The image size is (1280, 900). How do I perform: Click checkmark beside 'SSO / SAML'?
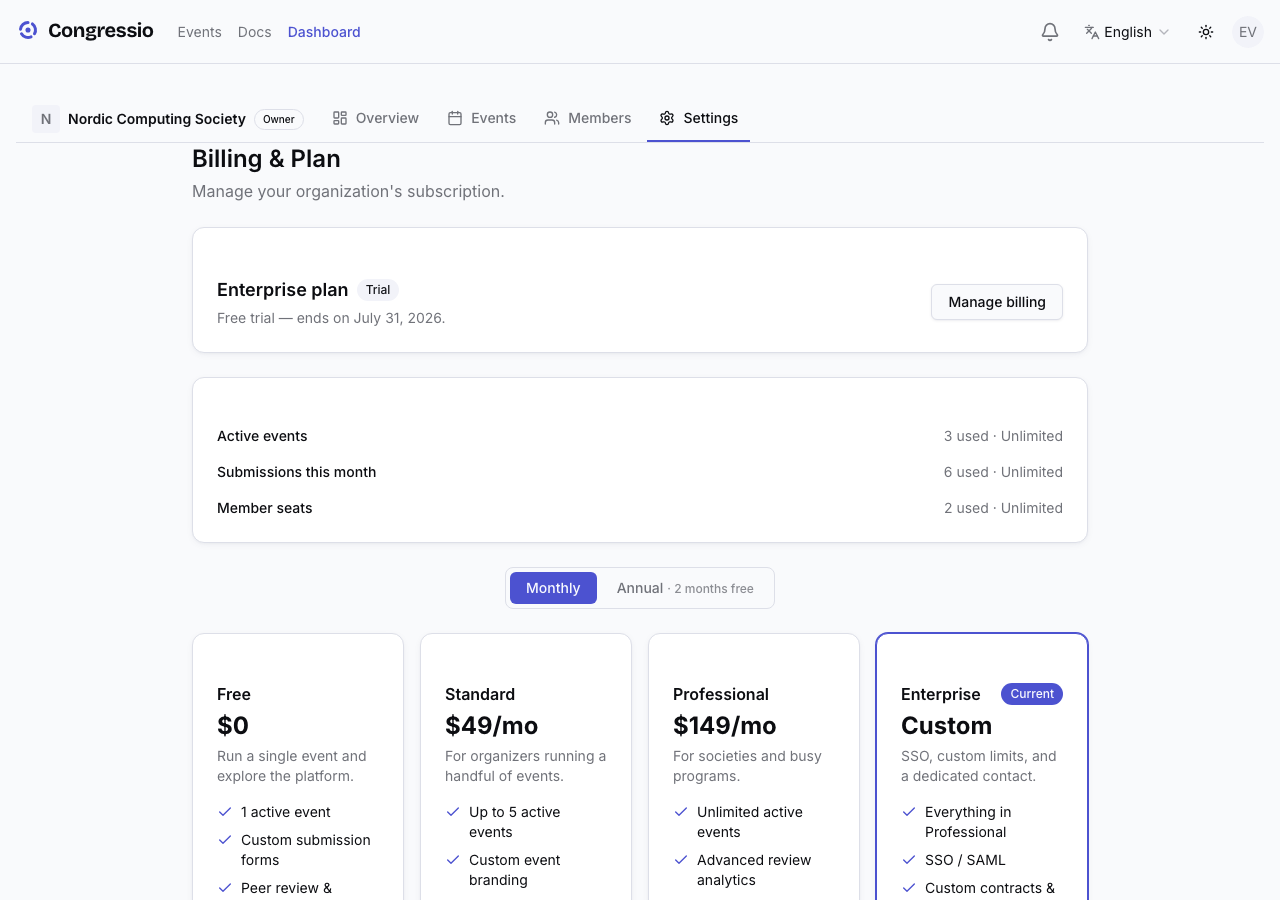coord(909,860)
